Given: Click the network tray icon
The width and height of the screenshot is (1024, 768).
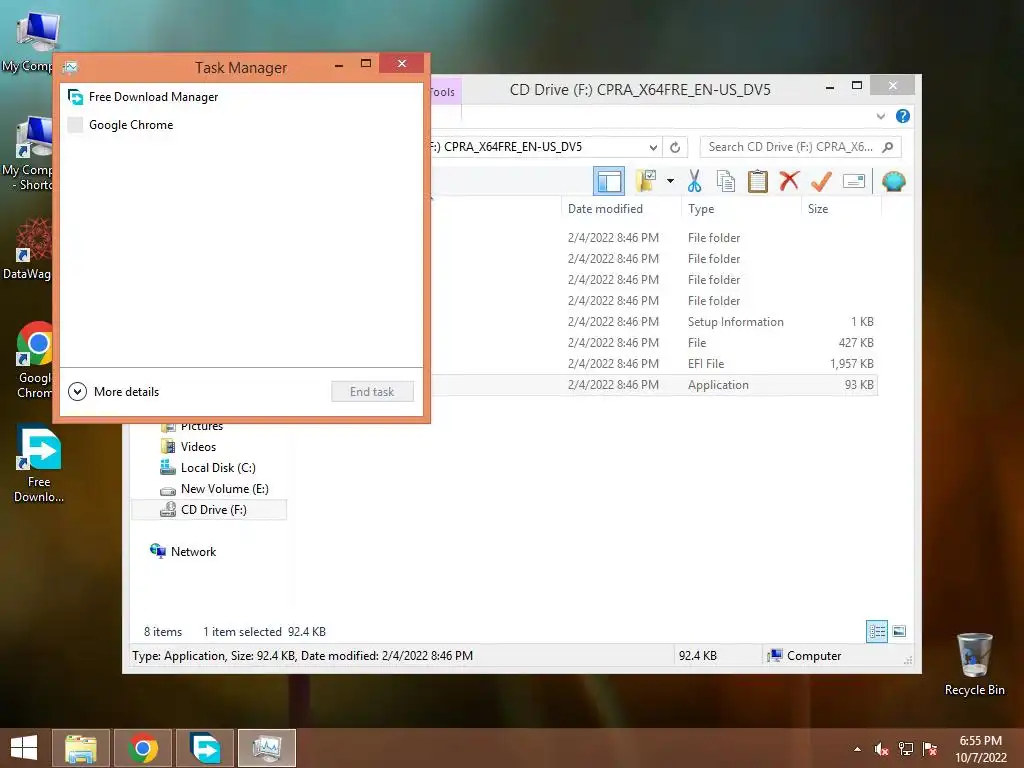Looking at the screenshot, I should (x=906, y=749).
